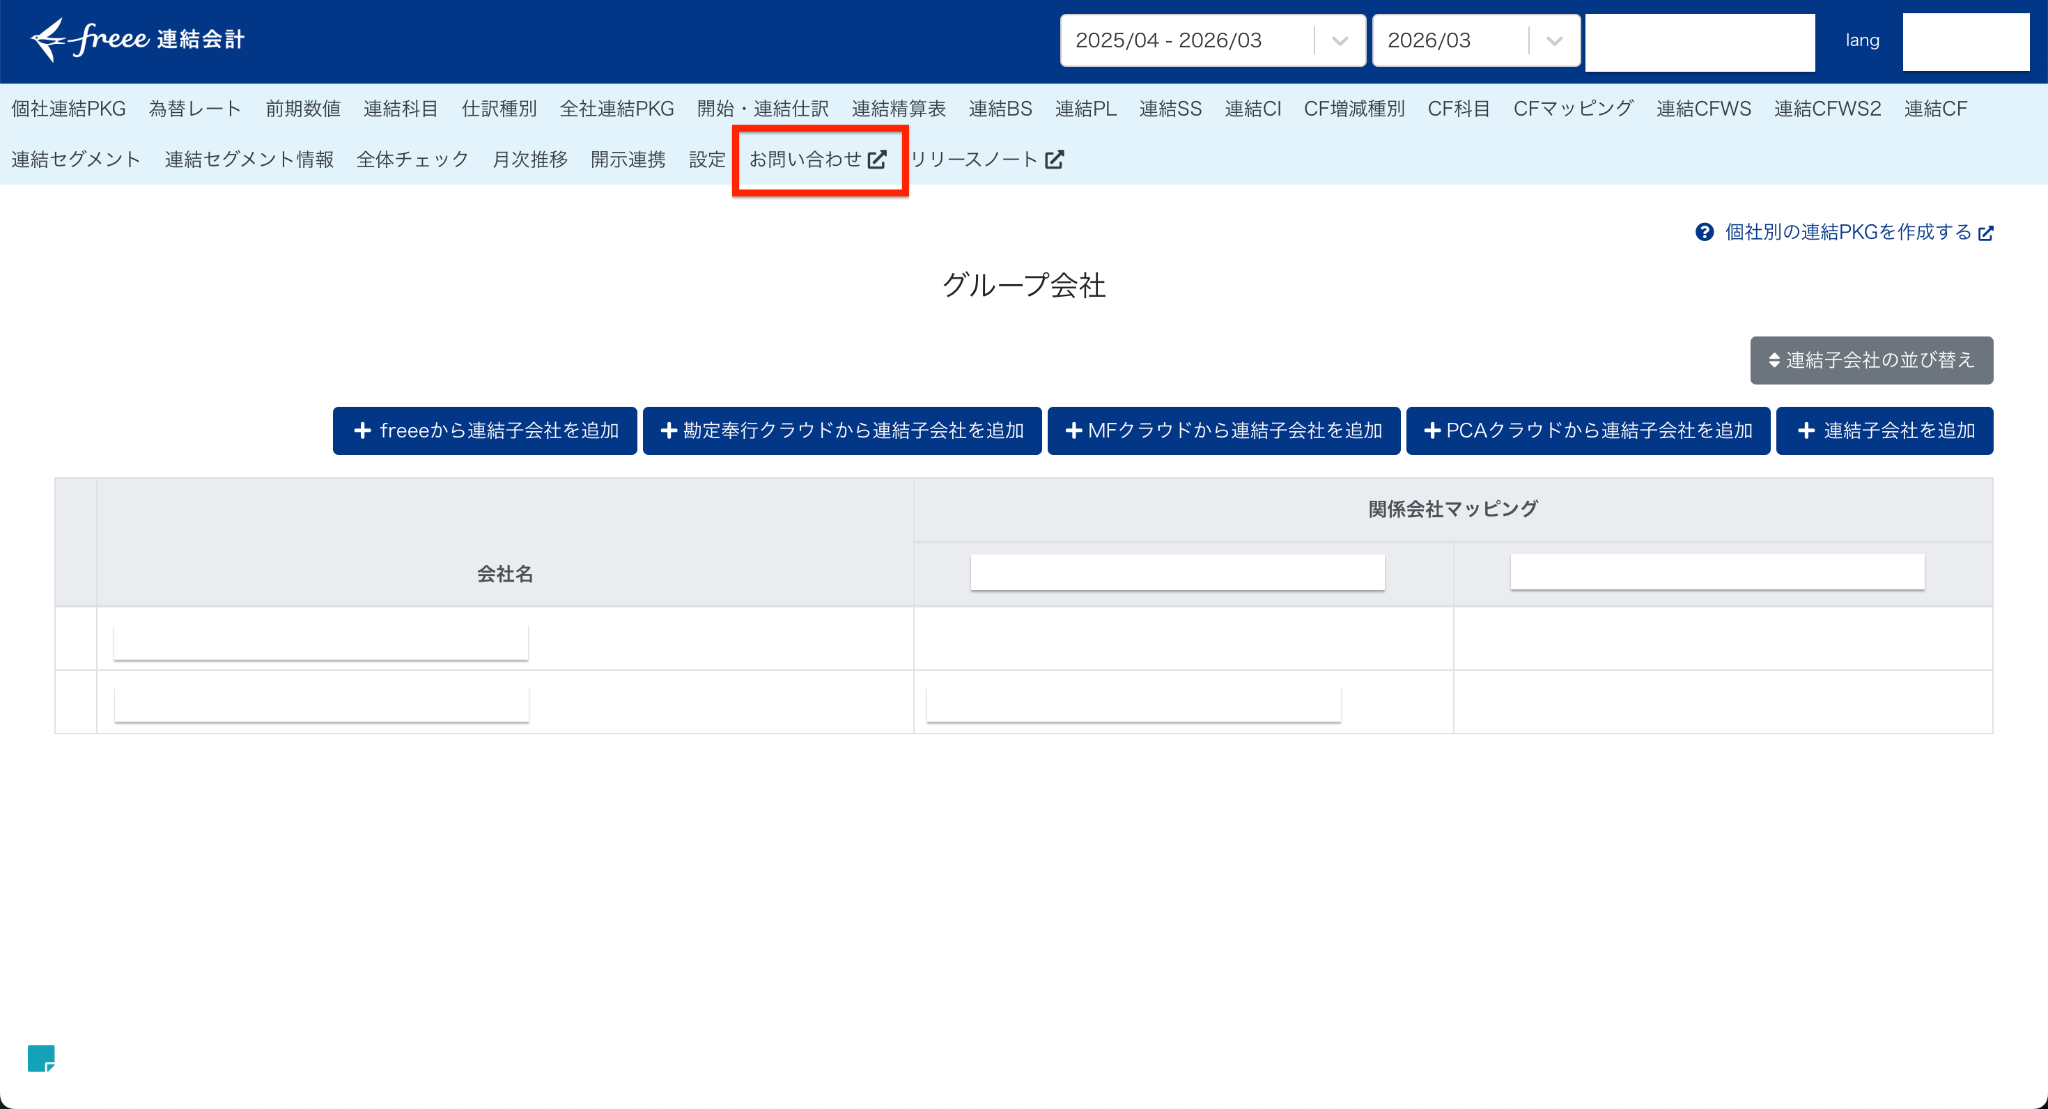This screenshot has width=2048, height=1109.
Task: Go to CF増減種別
Action: tap(1354, 109)
